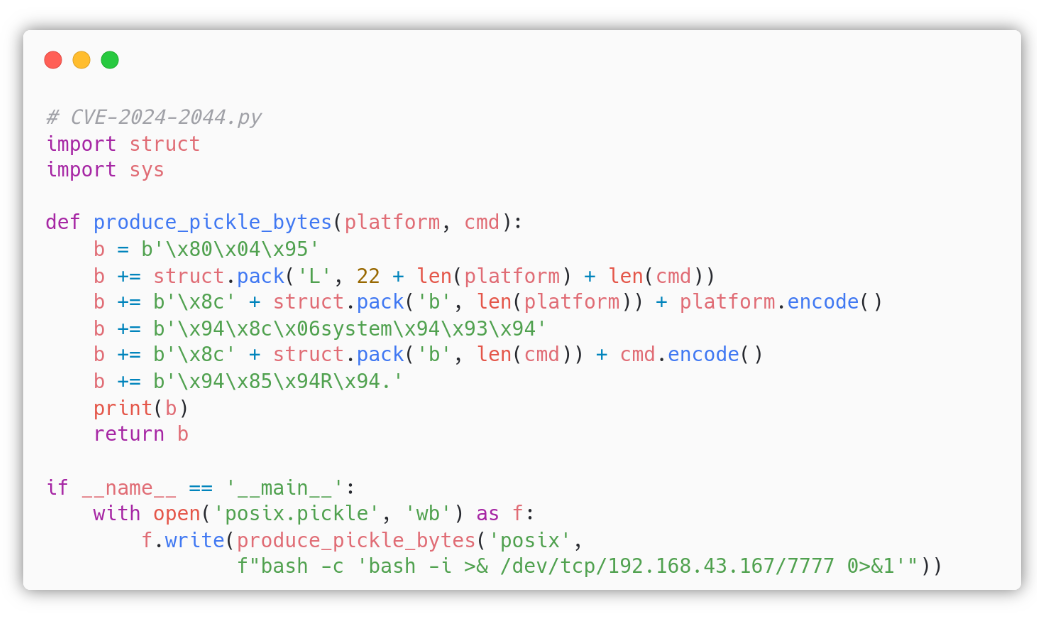Click the '__main__' string literal
The image size is (1037, 621).
click(284, 488)
